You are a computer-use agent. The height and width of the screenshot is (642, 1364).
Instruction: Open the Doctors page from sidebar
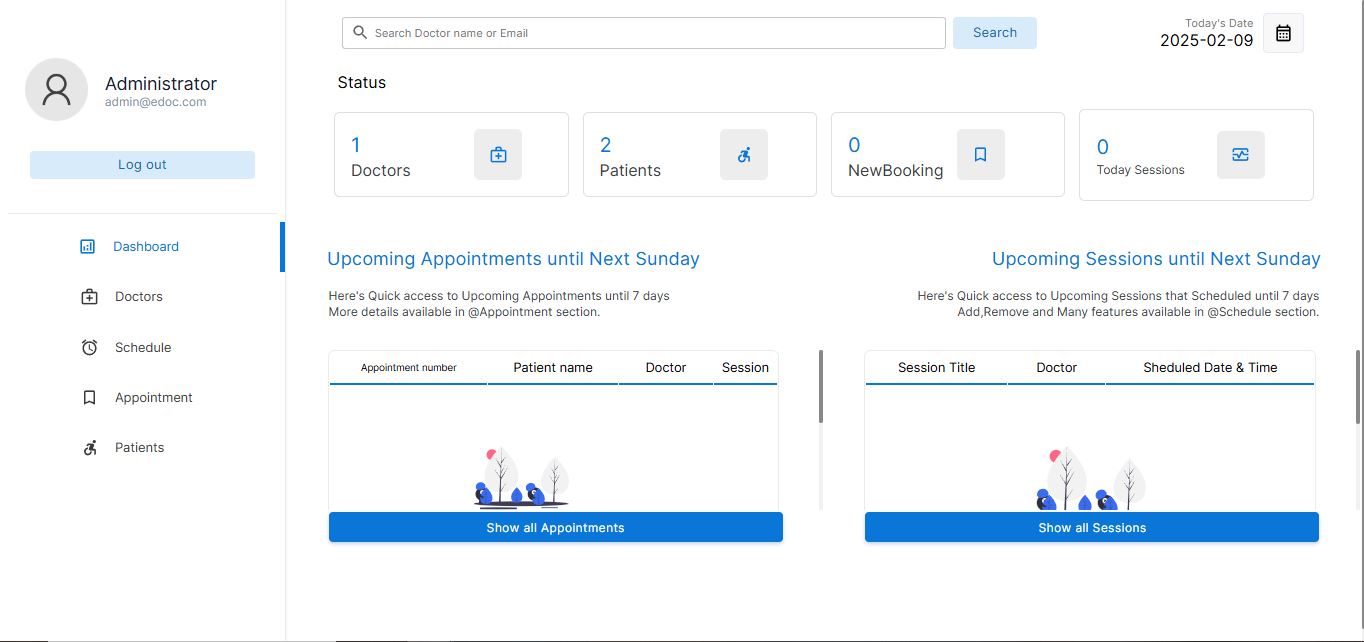(x=138, y=297)
